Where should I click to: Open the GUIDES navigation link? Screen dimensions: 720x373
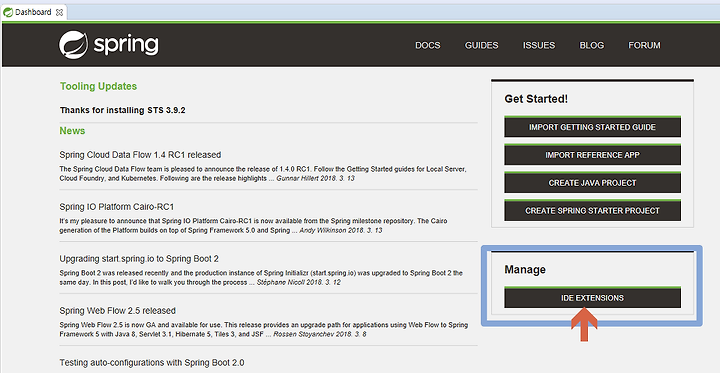[x=481, y=45]
